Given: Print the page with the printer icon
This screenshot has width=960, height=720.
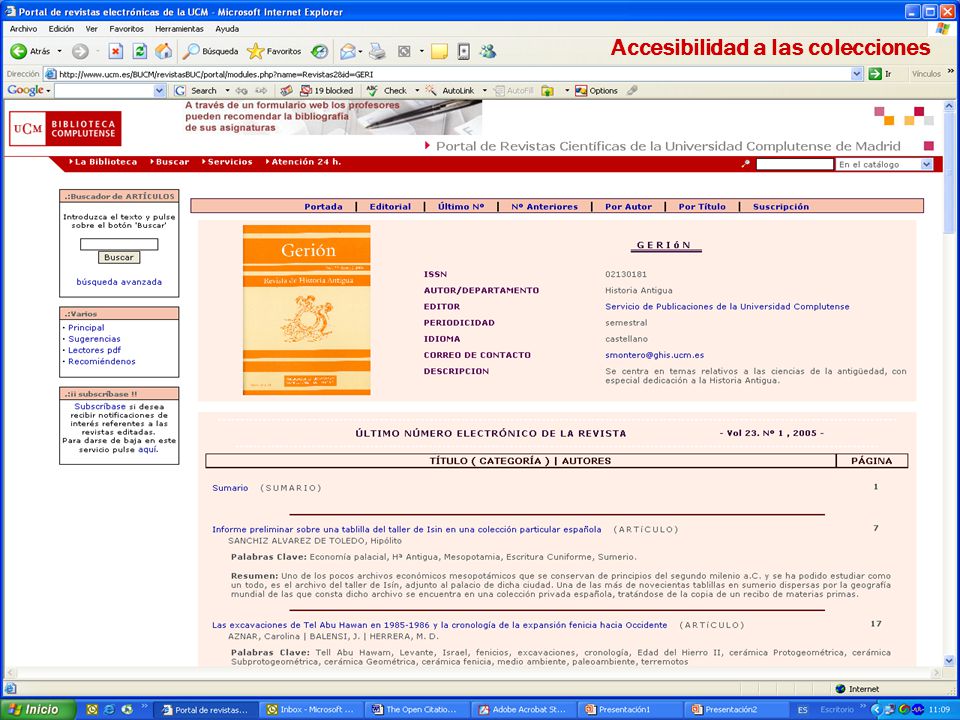Looking at the screenshot, I should (377, 51).
